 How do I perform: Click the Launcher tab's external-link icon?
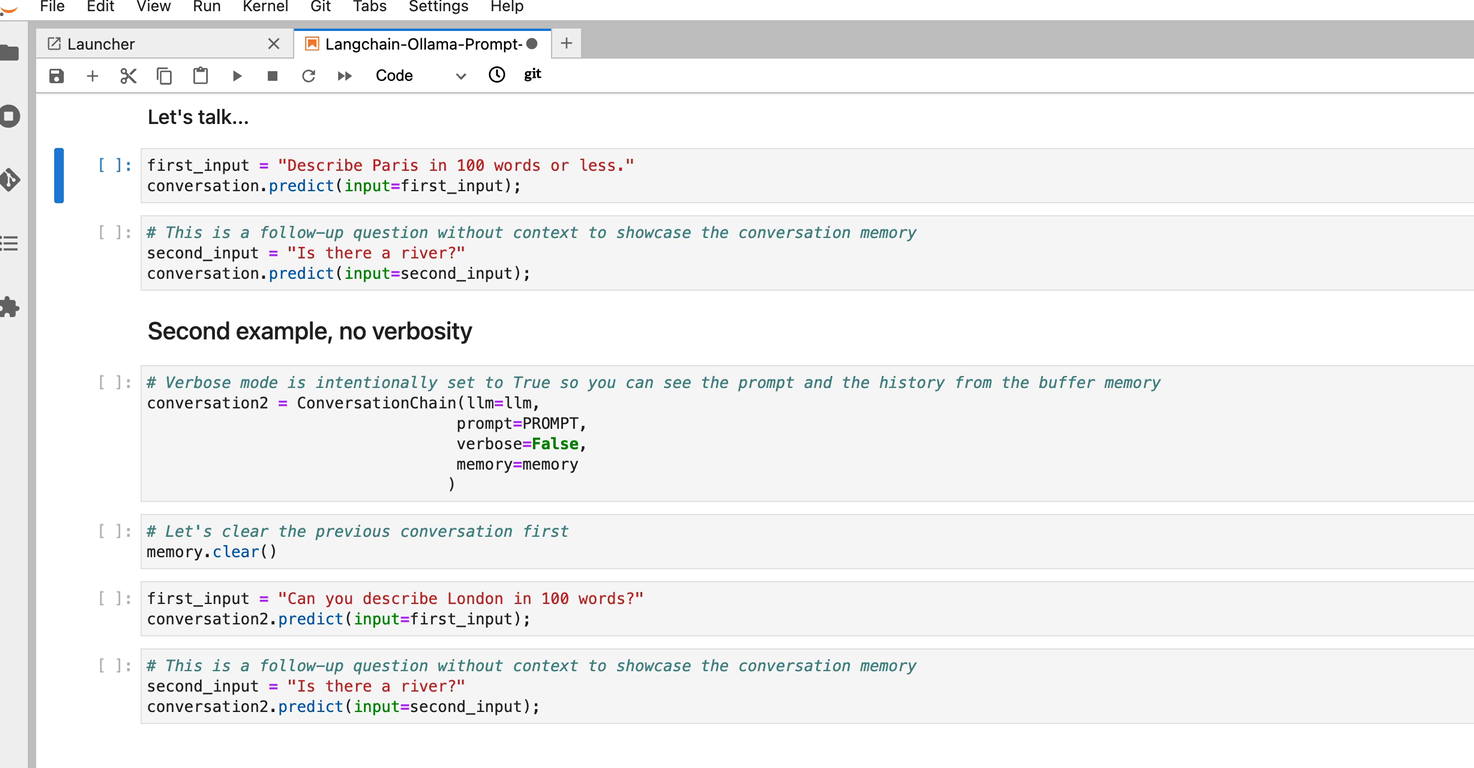[x=54, y=44]
